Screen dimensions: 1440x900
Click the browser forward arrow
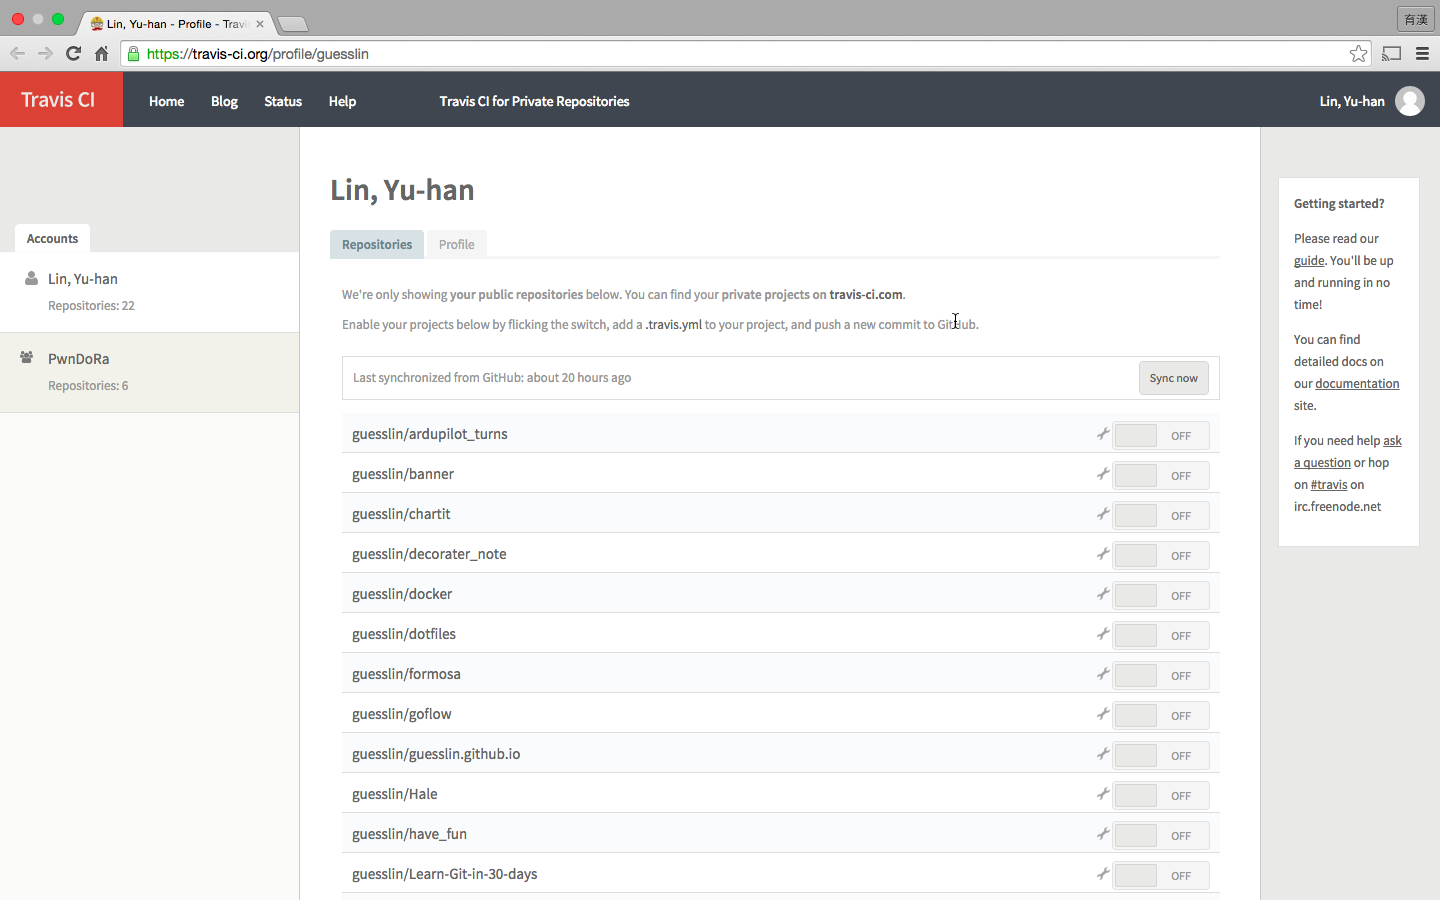[x=45, y=54]
